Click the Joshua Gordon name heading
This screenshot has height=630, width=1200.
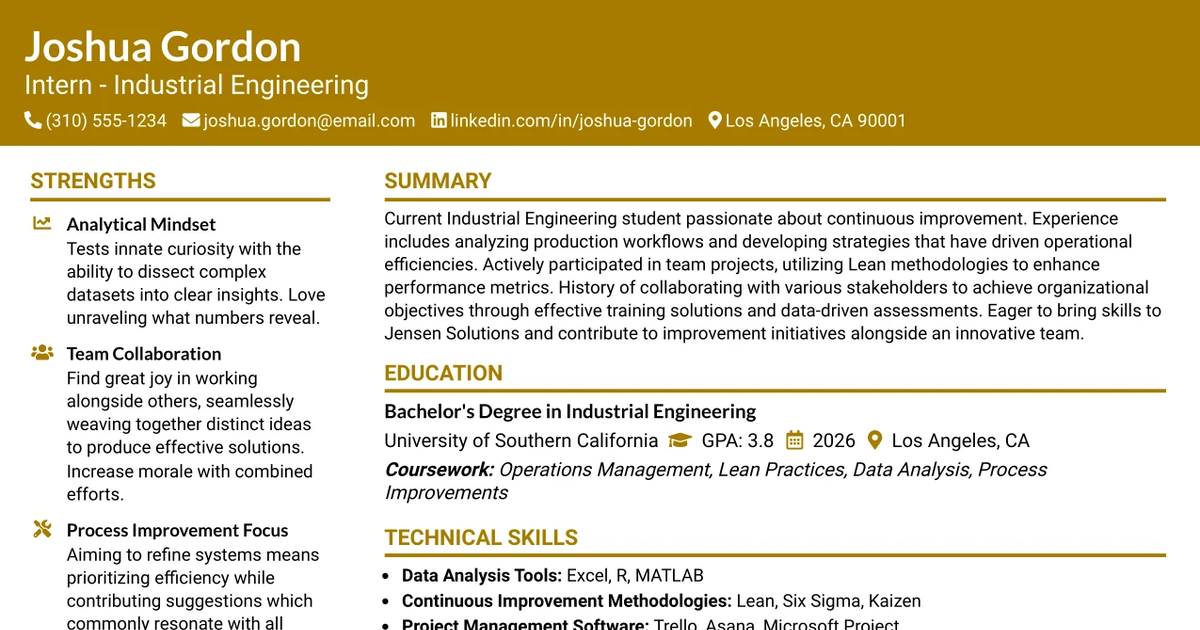click(x=163, y=47)
